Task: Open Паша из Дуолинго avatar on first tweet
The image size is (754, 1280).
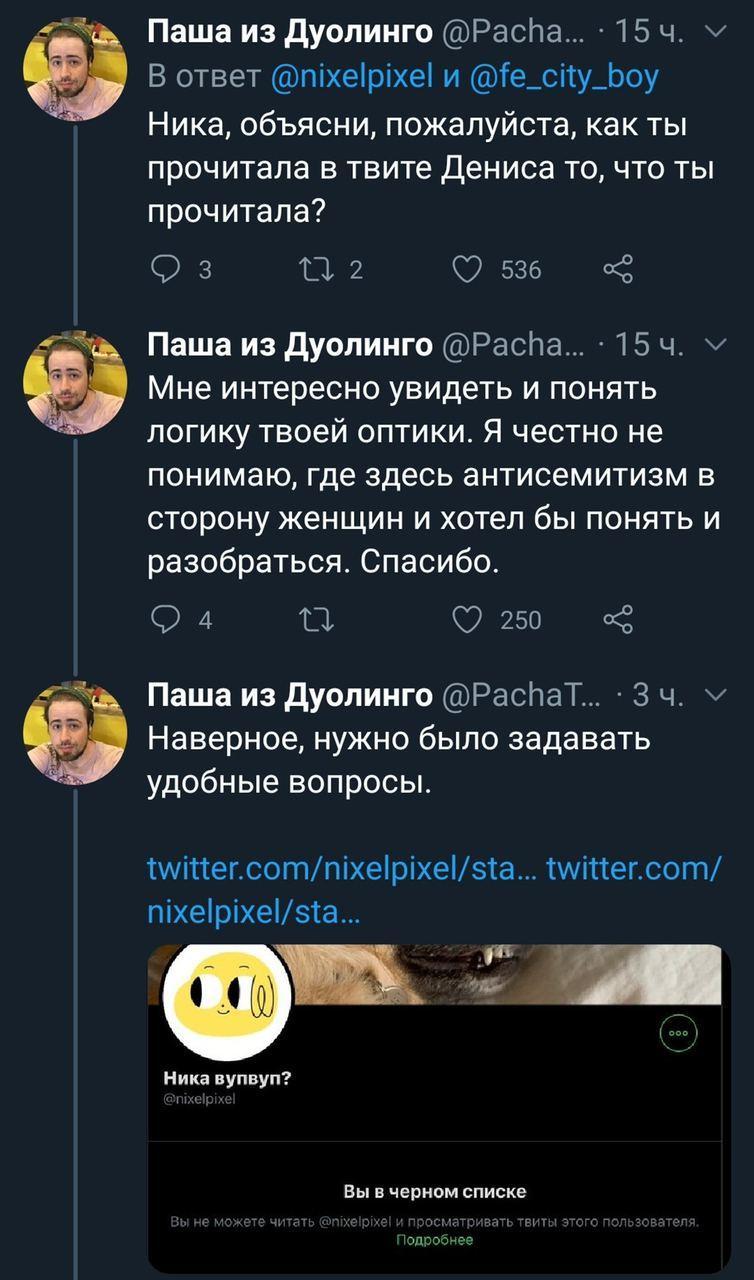Action: 75,68
